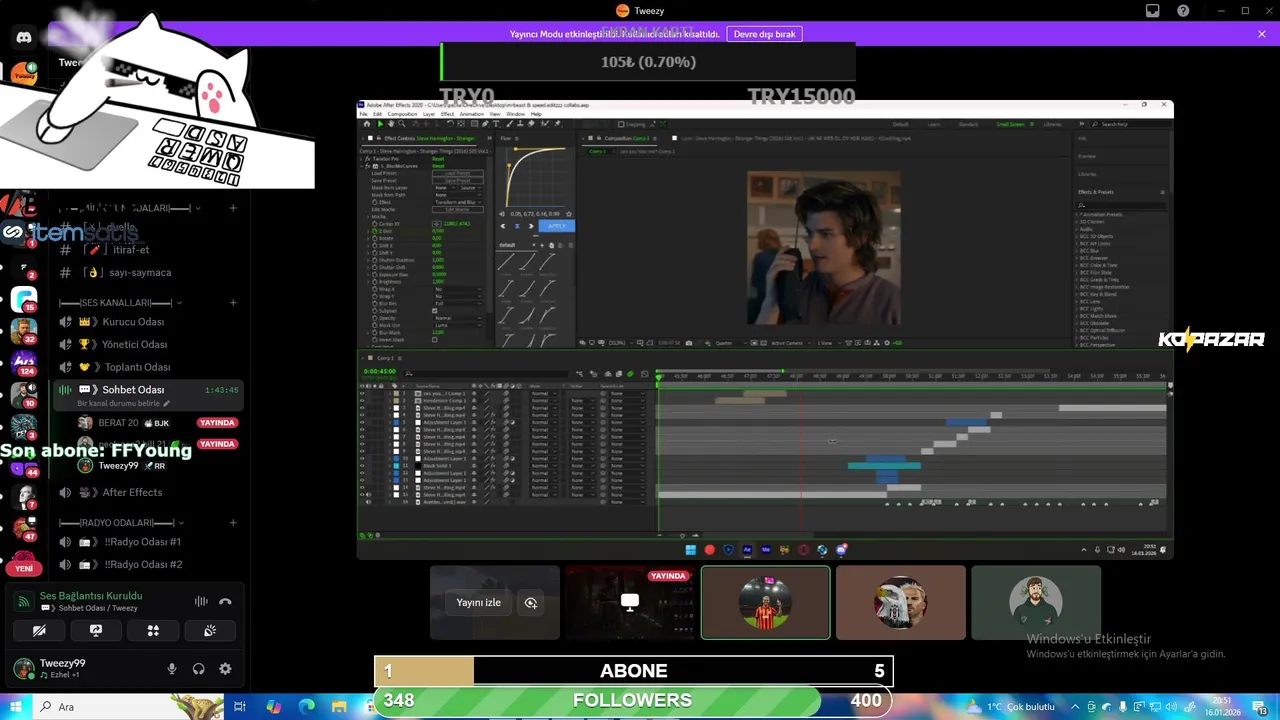Open Discord direct messages home icon
The width and height of the screenshot is (1280, 720).
tap(24, 37)
